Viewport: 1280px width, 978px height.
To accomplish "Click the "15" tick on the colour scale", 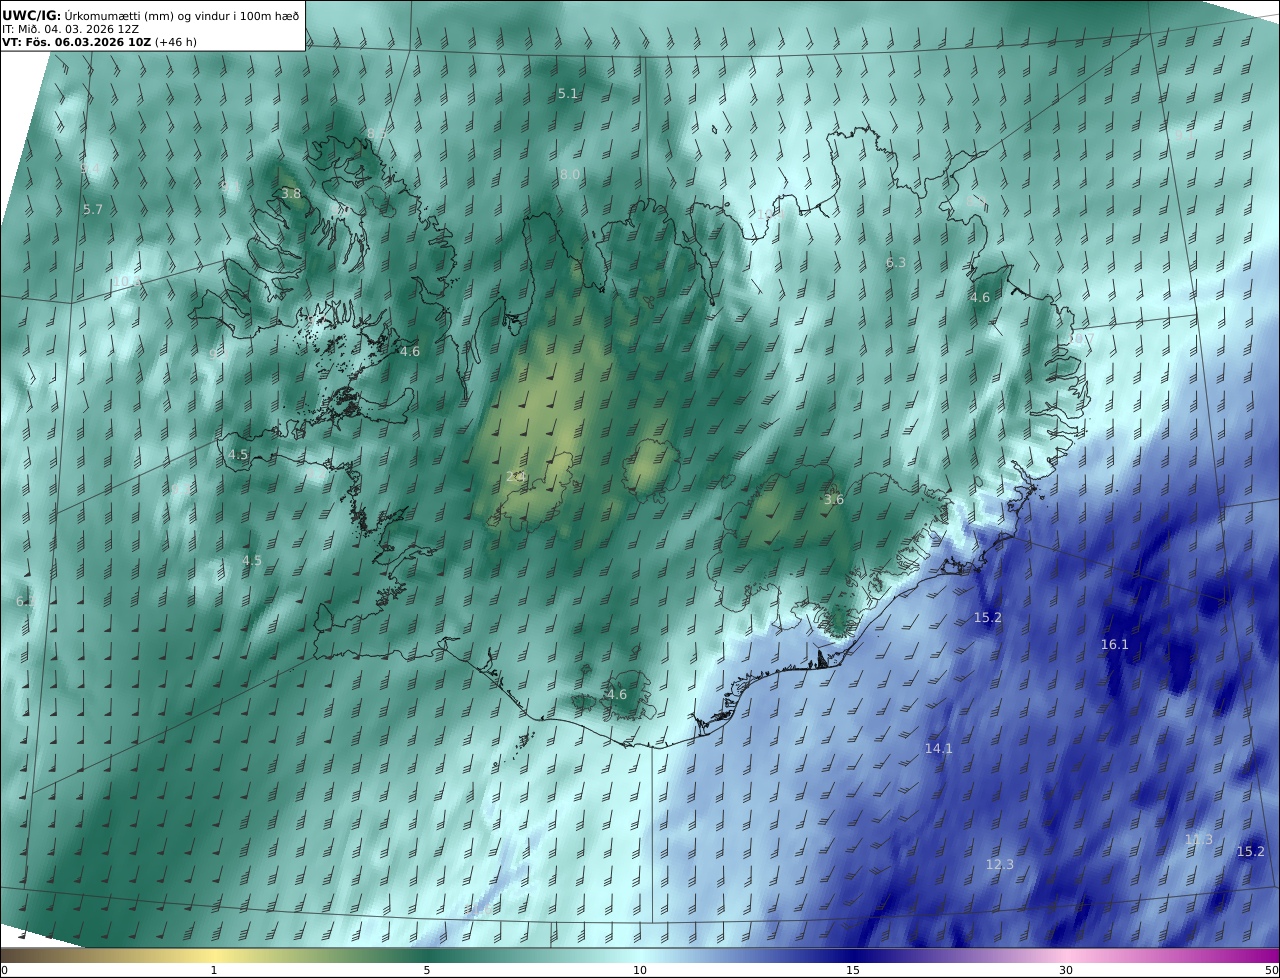I will (853, 970).
